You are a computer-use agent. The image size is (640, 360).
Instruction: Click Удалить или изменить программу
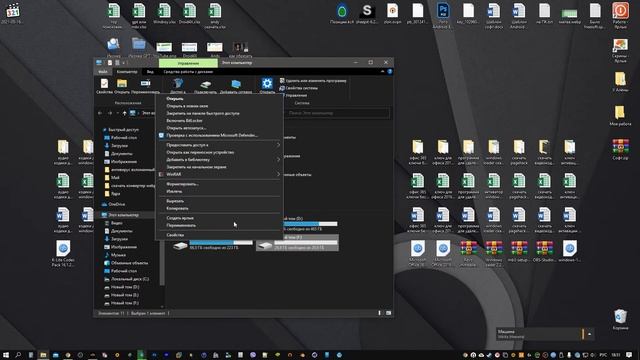[x=313, y=81]
